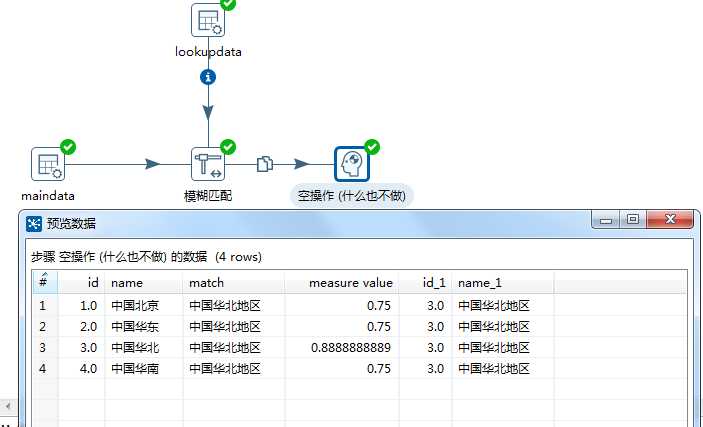
Task: Minimize the 预览数据 window
Action: (606, 219)
